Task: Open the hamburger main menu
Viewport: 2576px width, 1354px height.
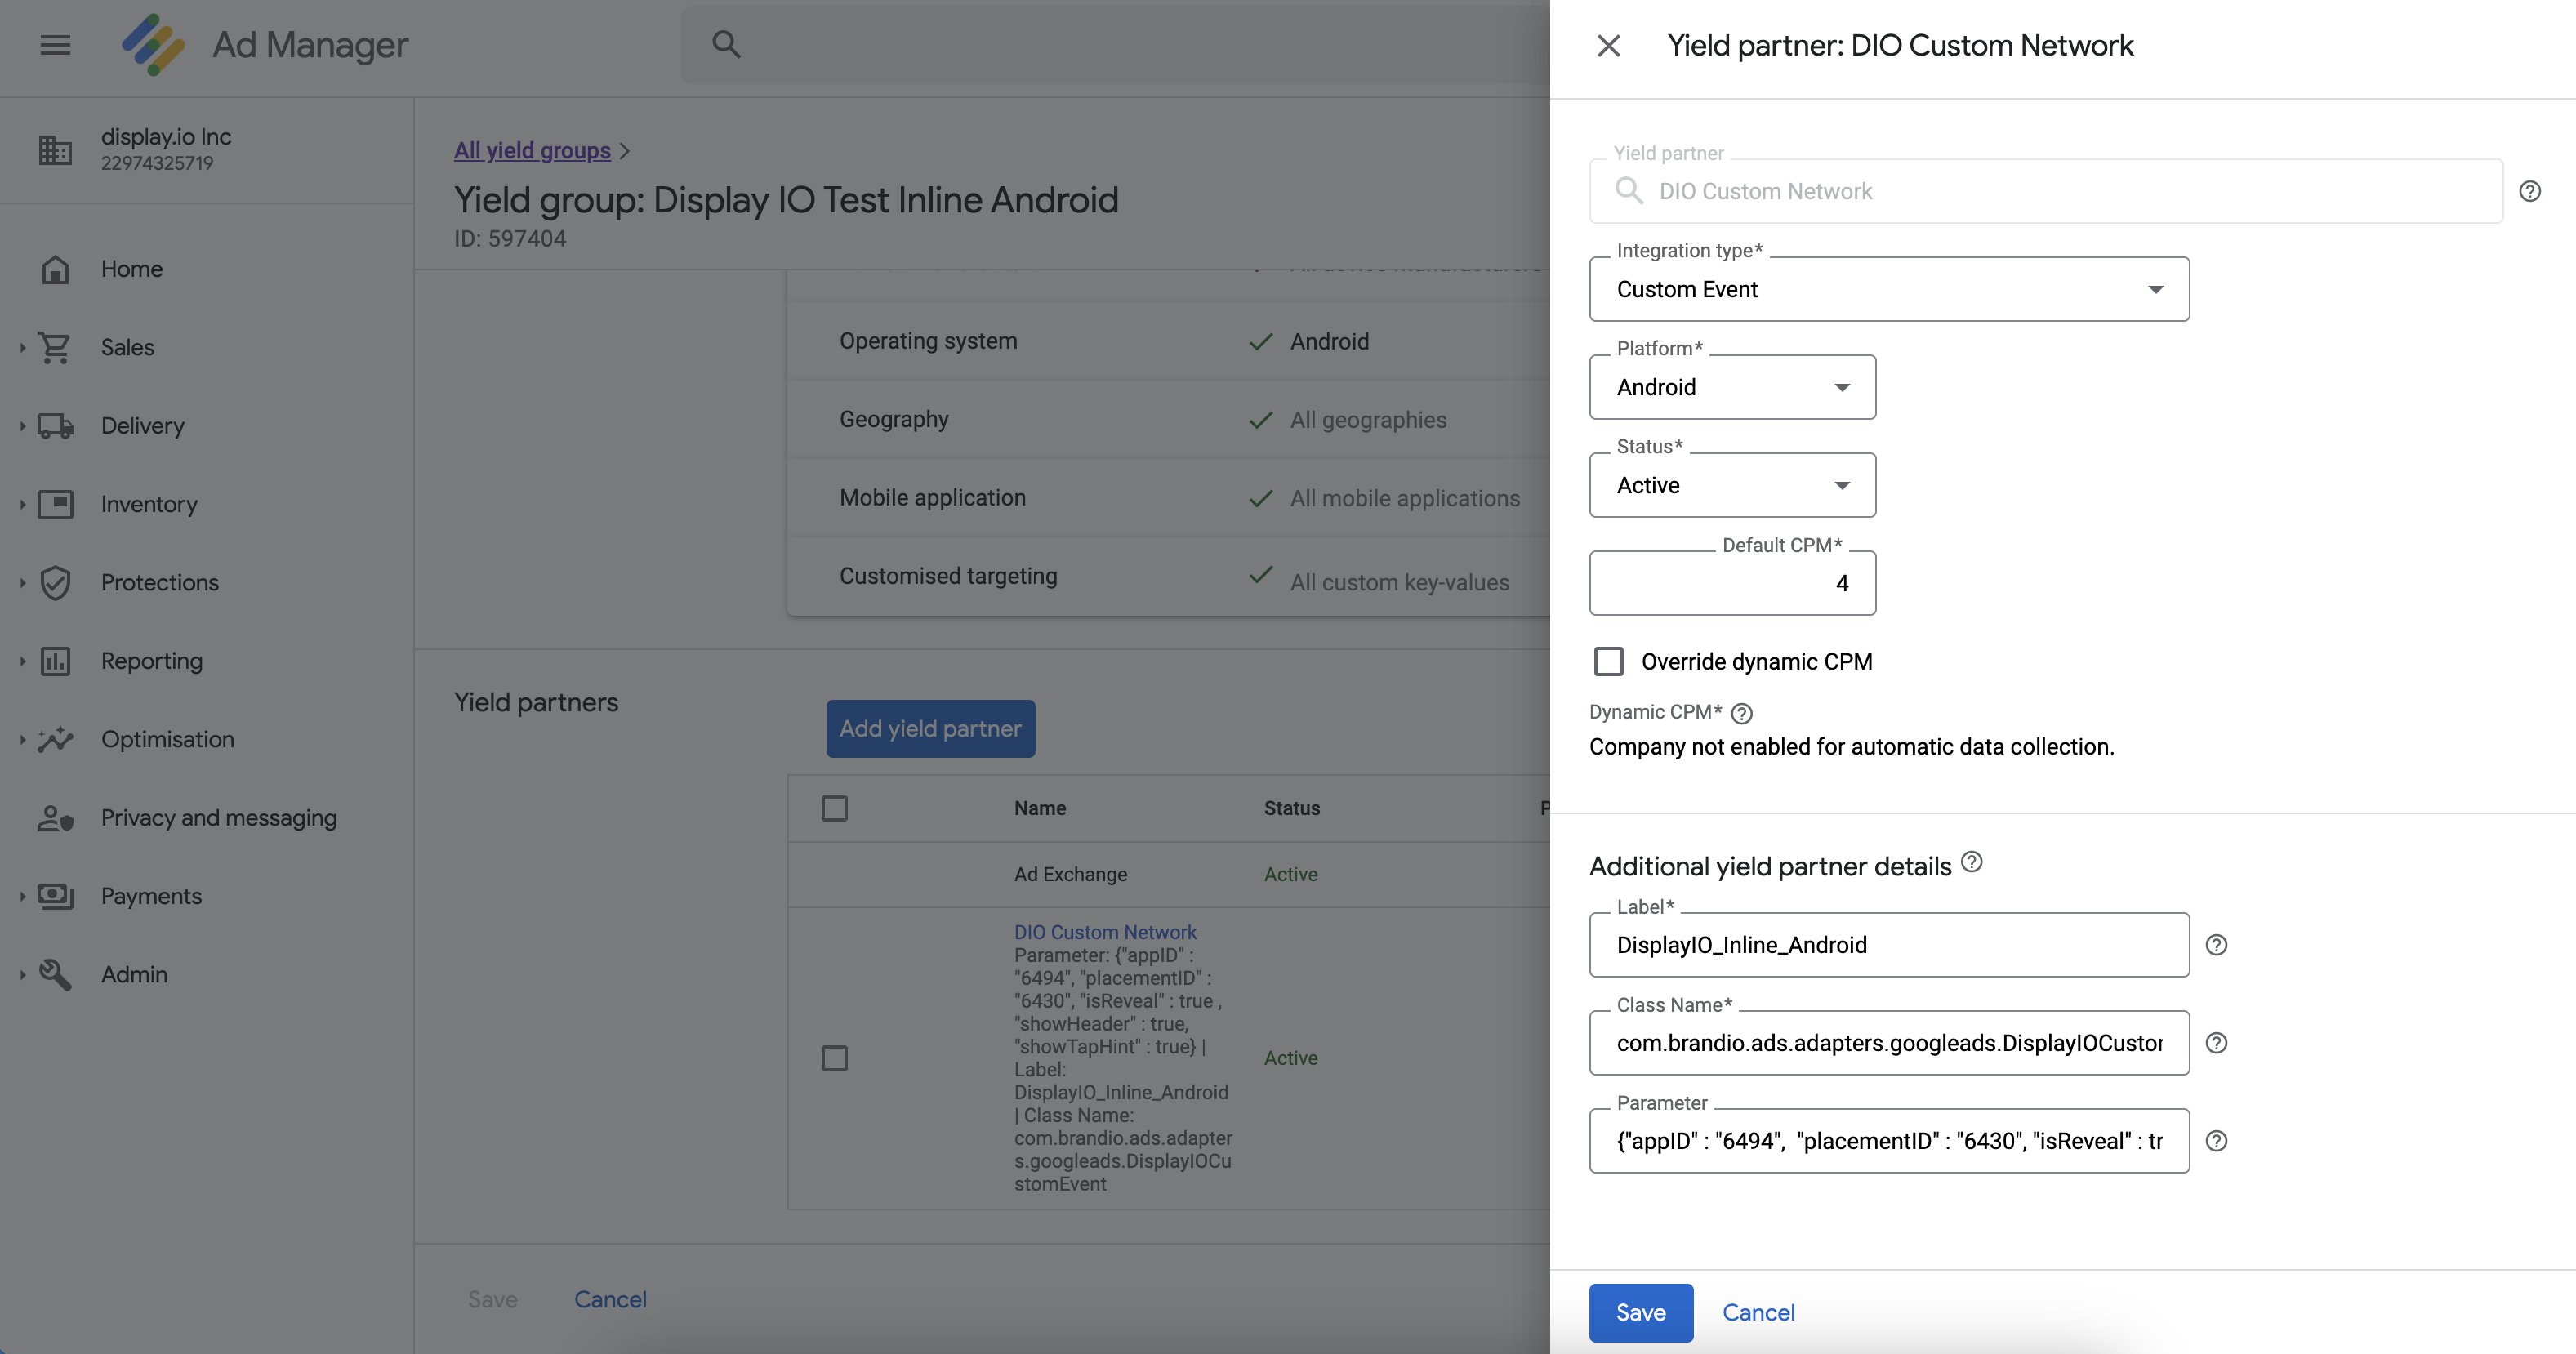Action: pos(55,45)
